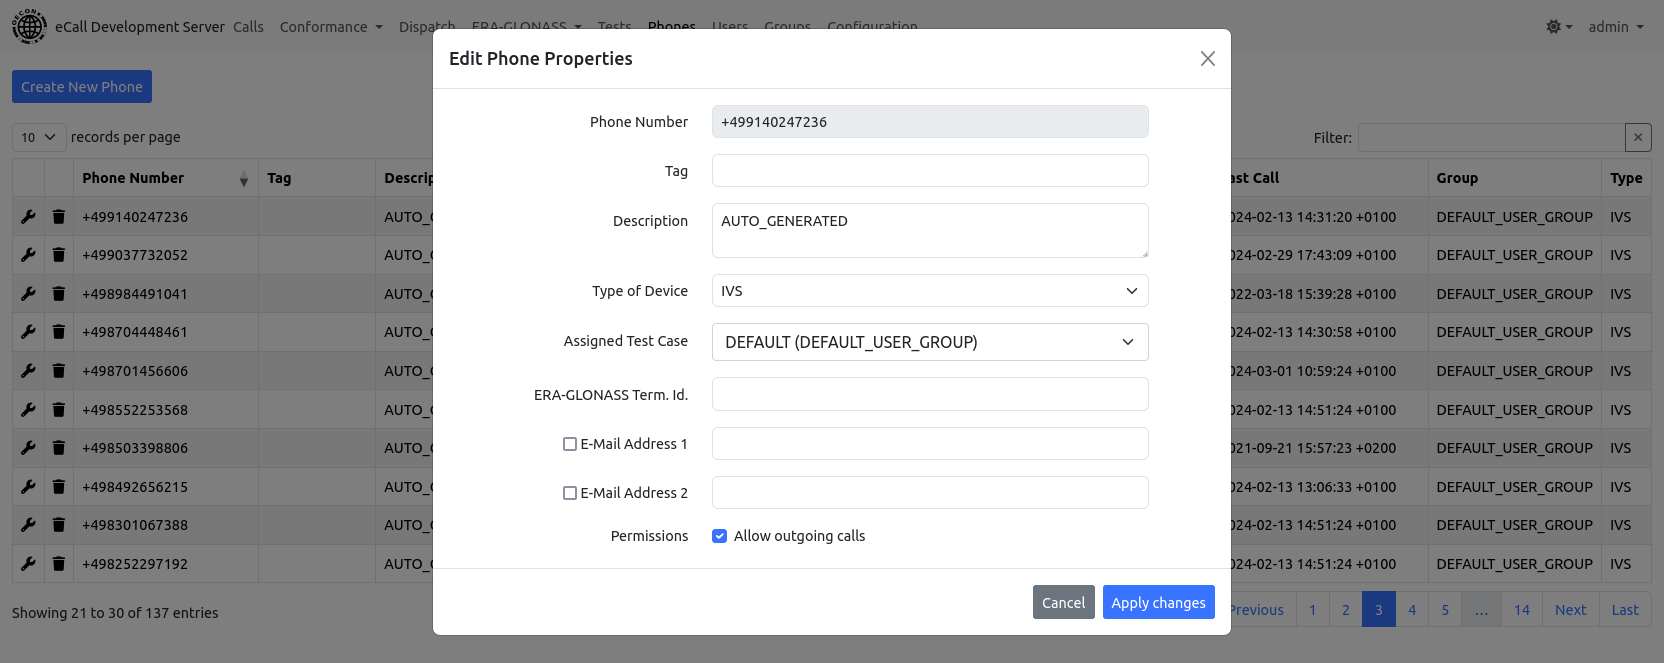Open the Calls menu item
The width and height of the screenshot is (1664, 663).
(x=248, y=27)
